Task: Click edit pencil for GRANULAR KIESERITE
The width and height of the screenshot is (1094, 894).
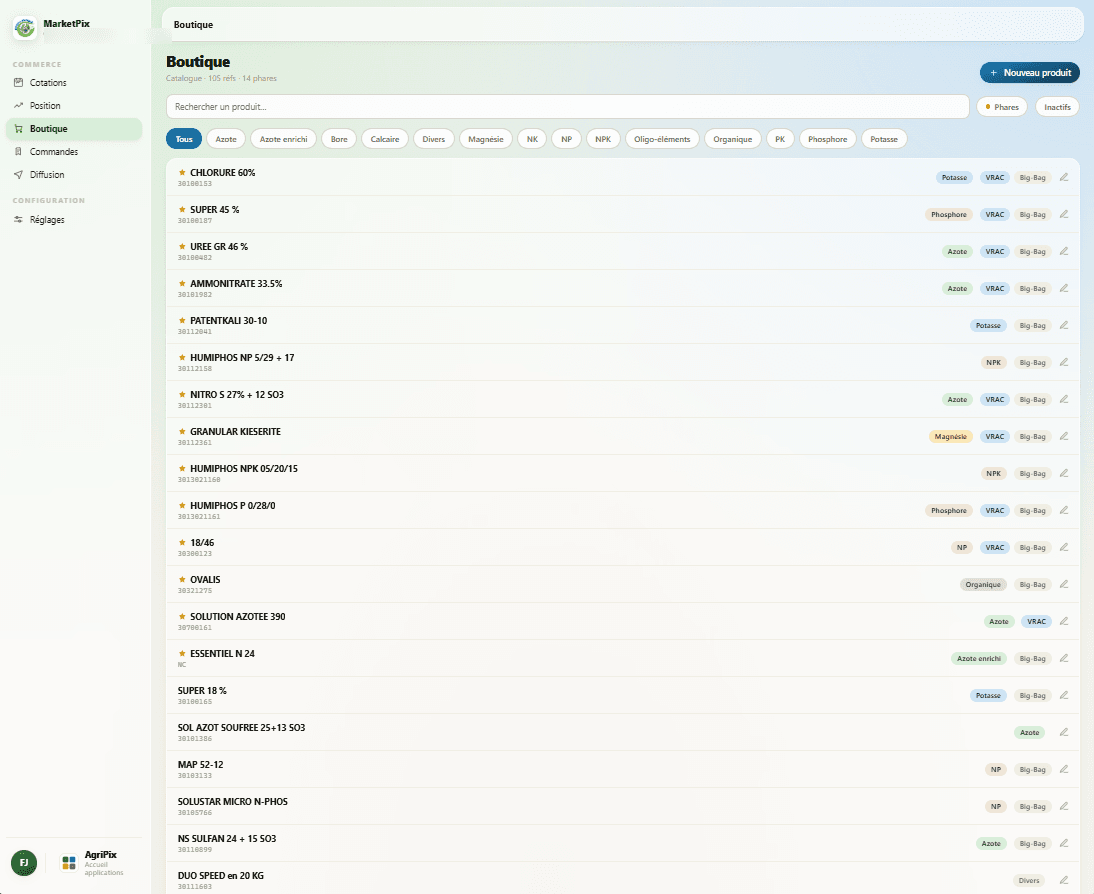Action: [x=1064, y=436]
